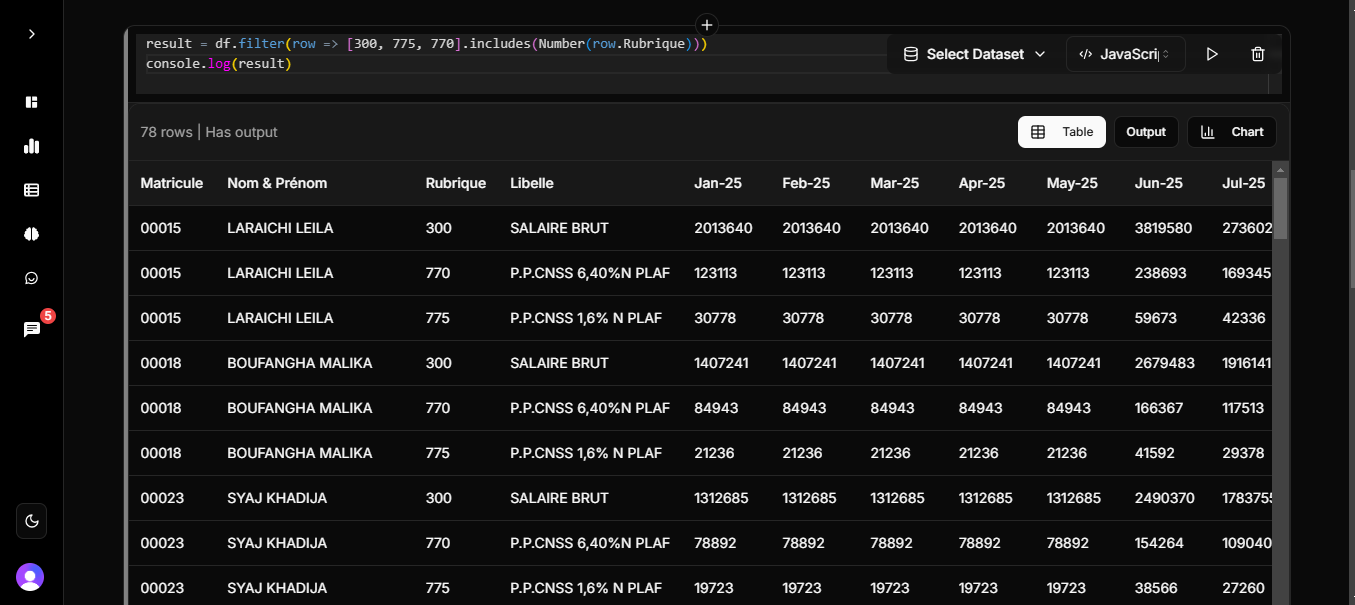Open the bar chart analytics sidebar icon
Viewport: 1355px width, 605px height.
[x=31, y=146]
